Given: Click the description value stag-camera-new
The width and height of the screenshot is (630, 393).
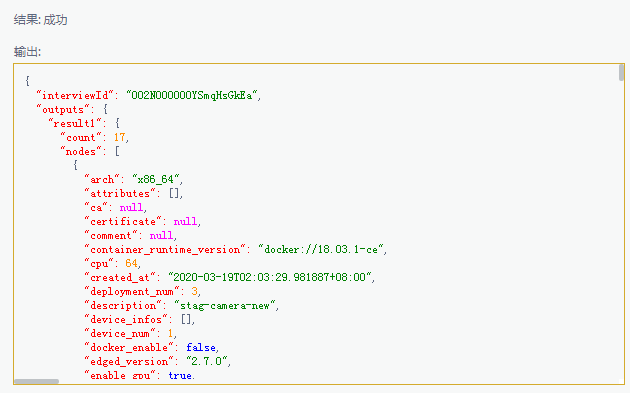Looking at the screenshot, I should click(x=225, y=305).
